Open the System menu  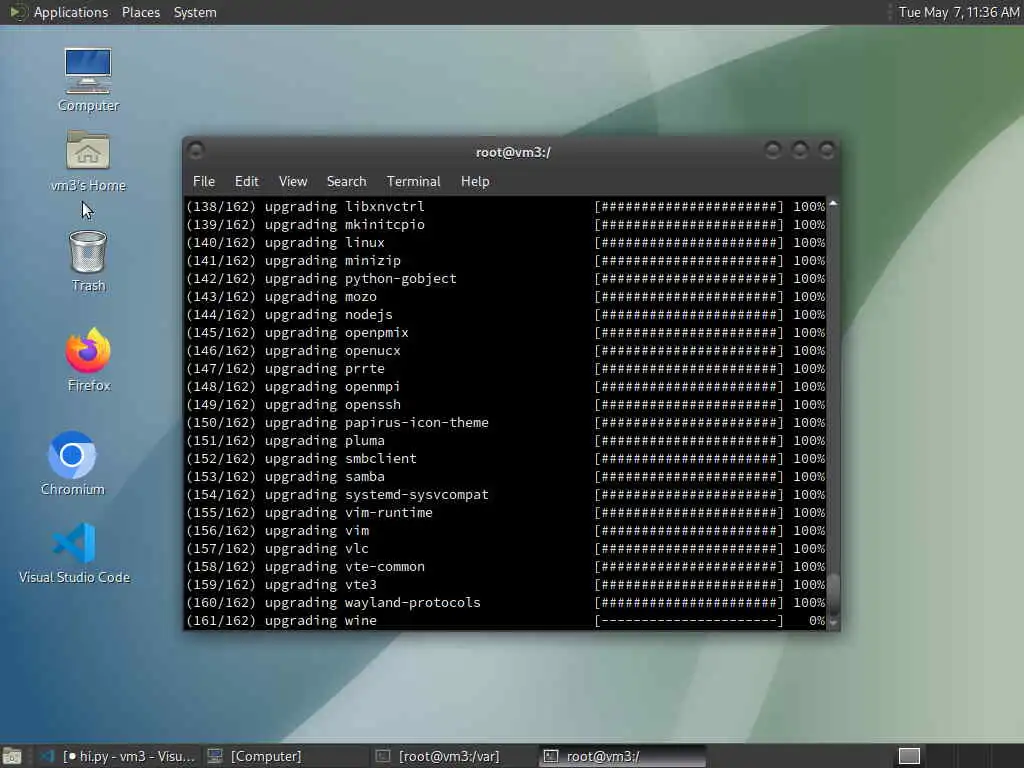click(195, 12)
